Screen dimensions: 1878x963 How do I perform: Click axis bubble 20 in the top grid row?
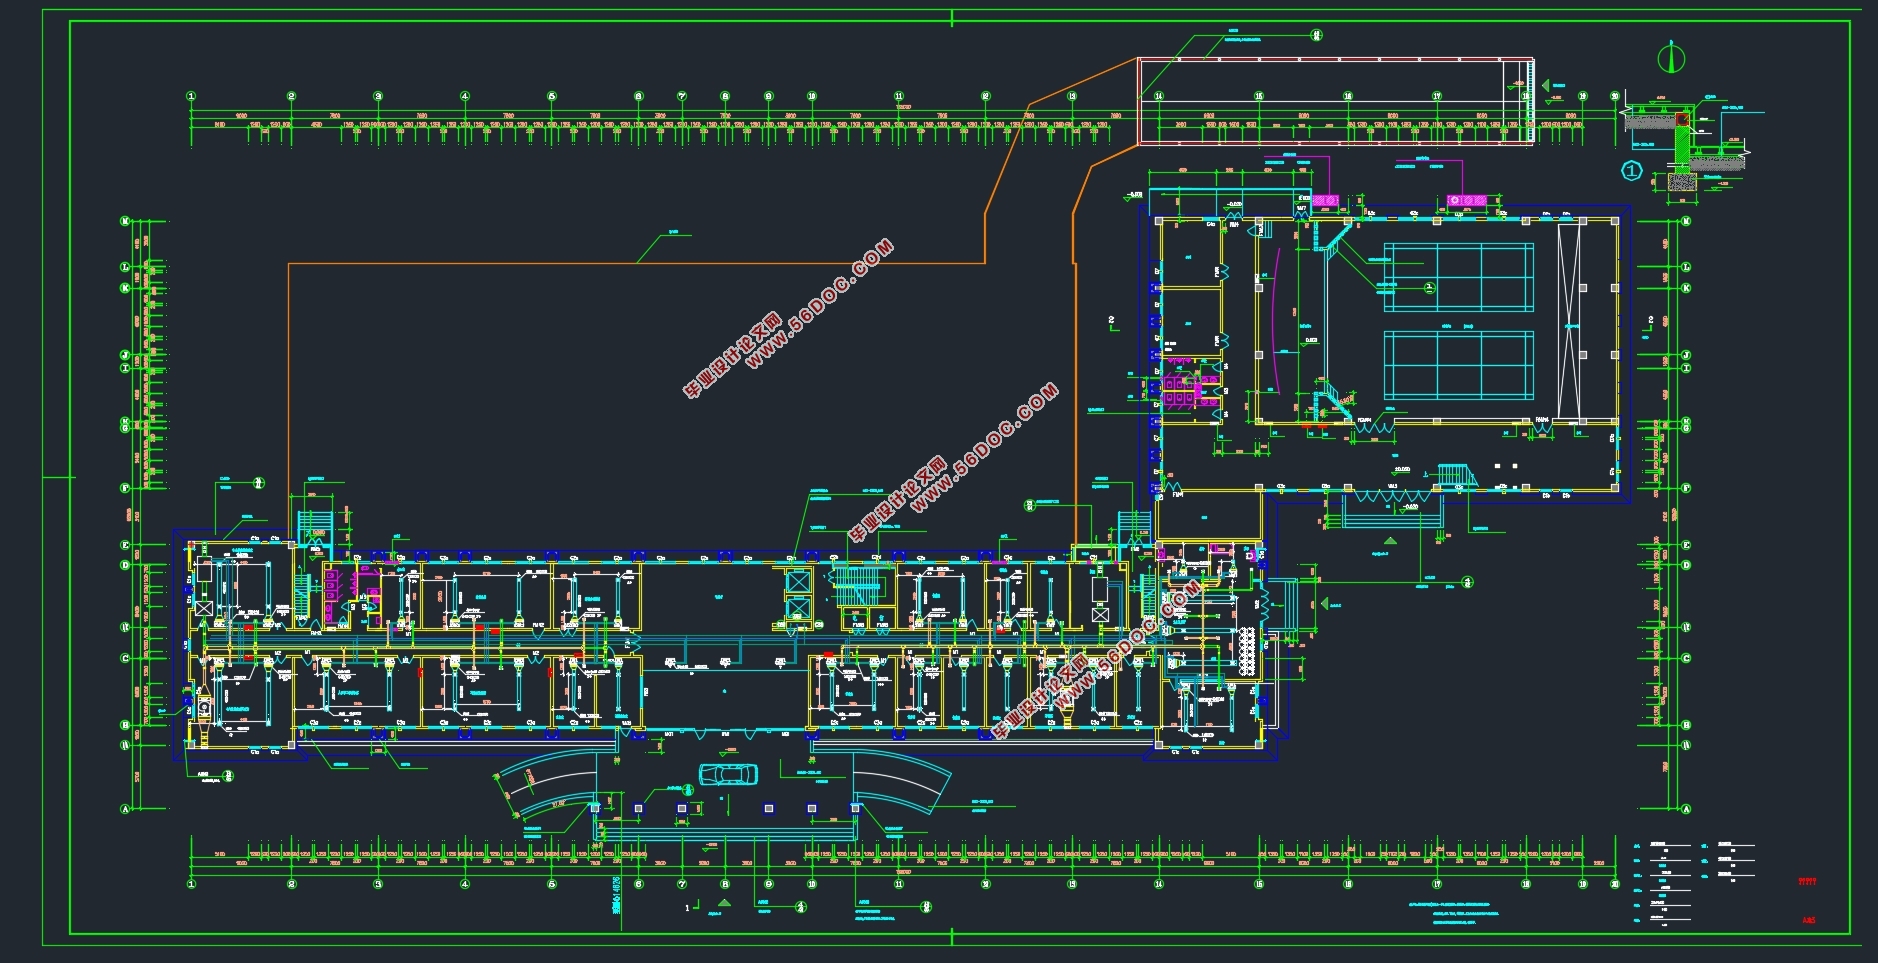[x=1615, y=97]
